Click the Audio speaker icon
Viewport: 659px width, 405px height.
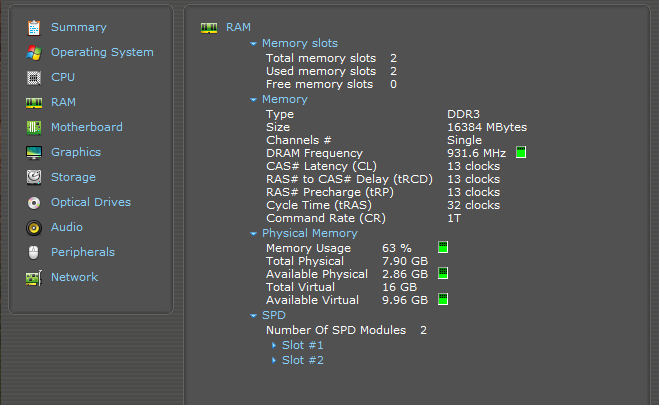pyautogui.click(x=33, y=227)
